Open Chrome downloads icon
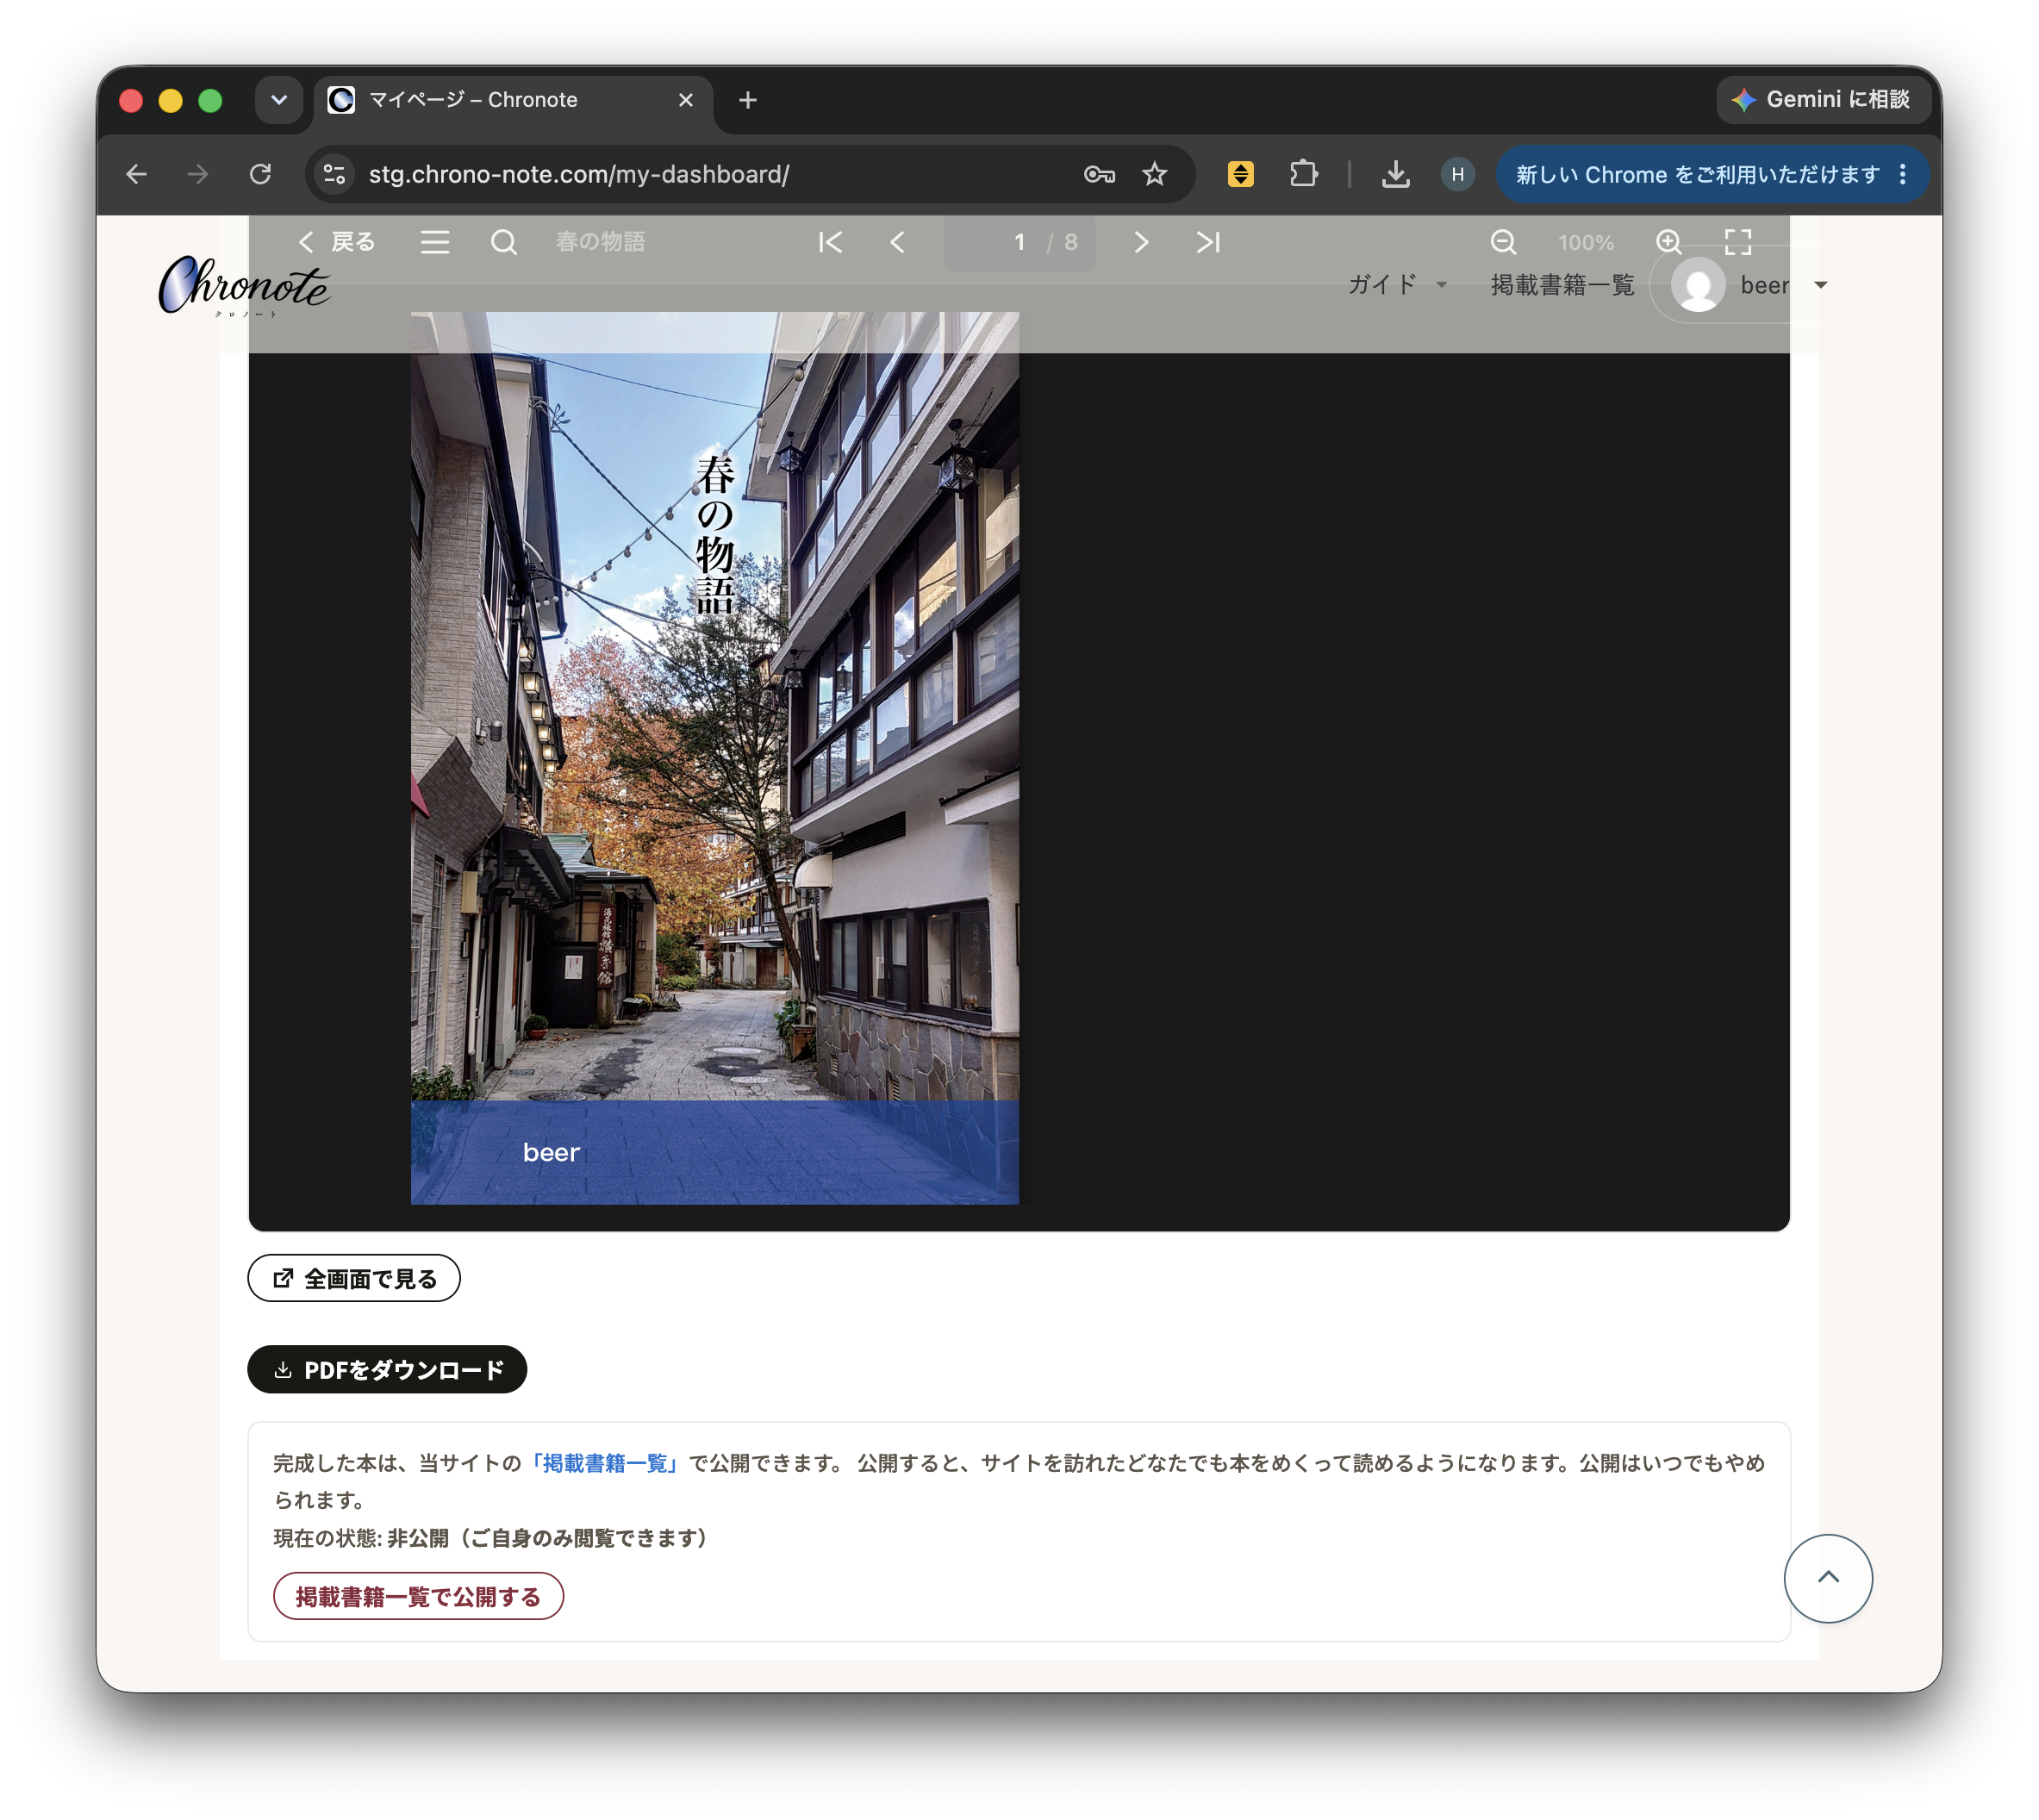2039x1820 pixels. [1395, 174]
